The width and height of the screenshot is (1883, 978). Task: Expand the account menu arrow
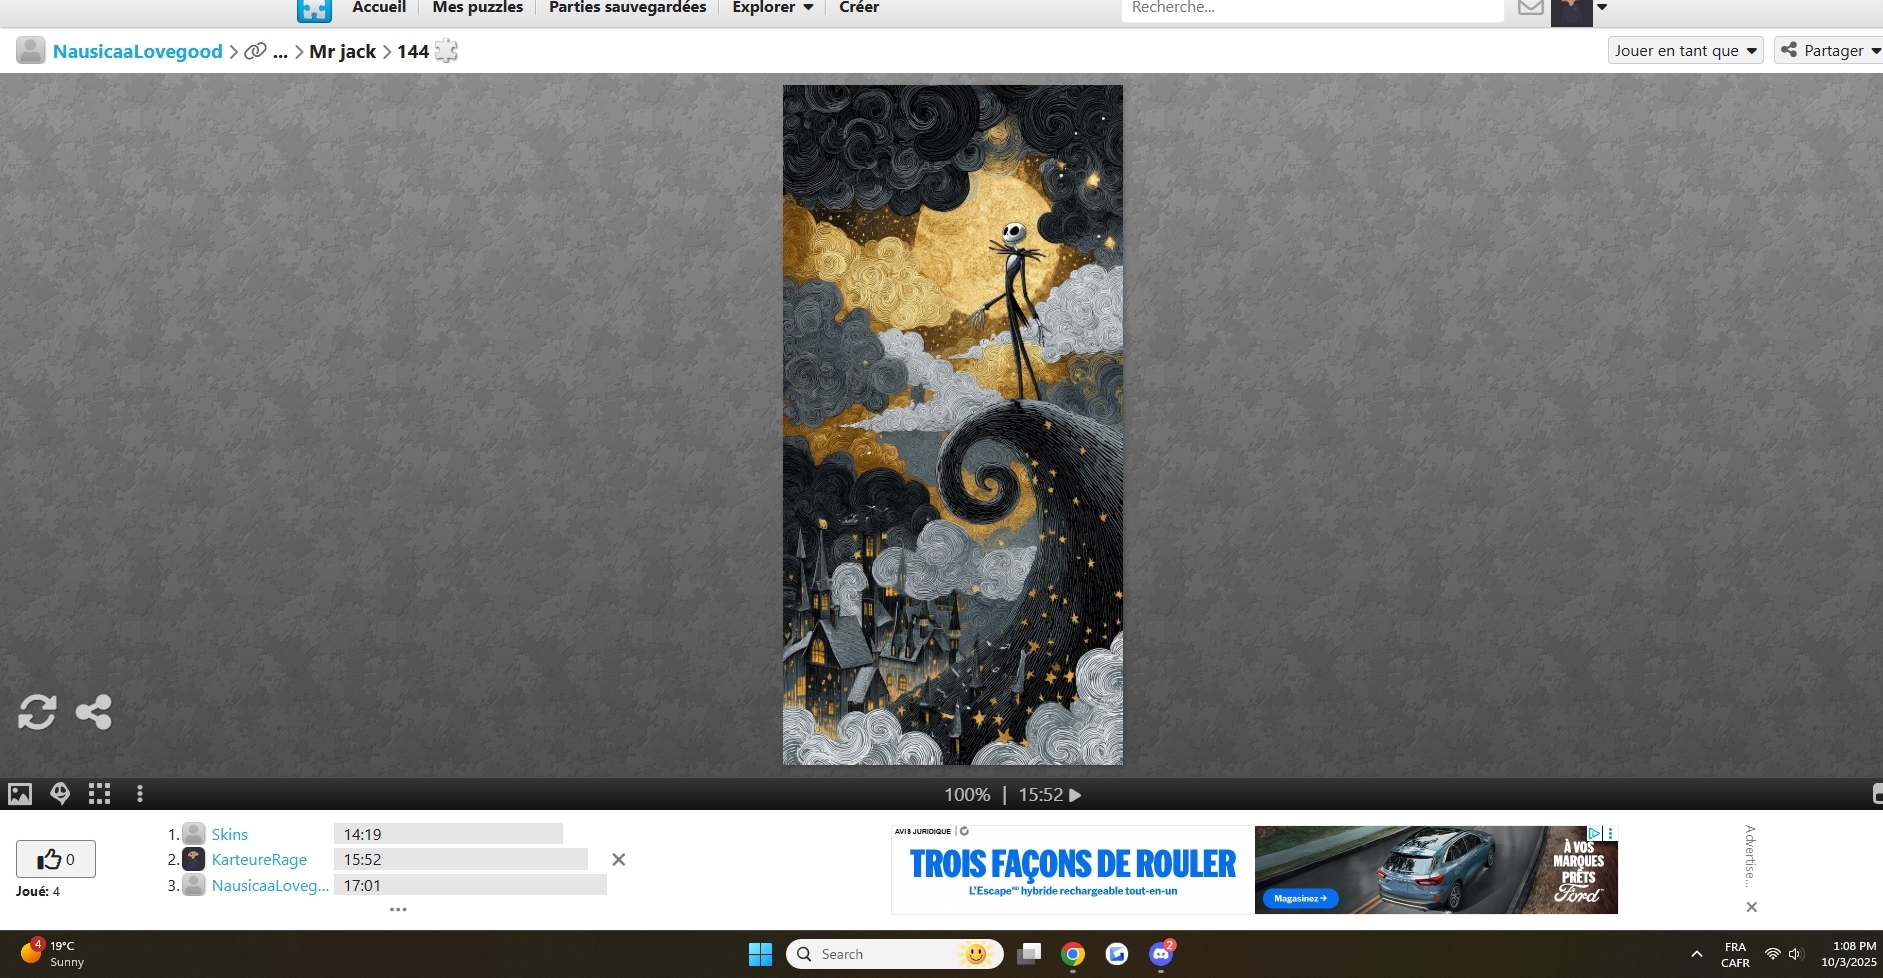click(1602, 8)
